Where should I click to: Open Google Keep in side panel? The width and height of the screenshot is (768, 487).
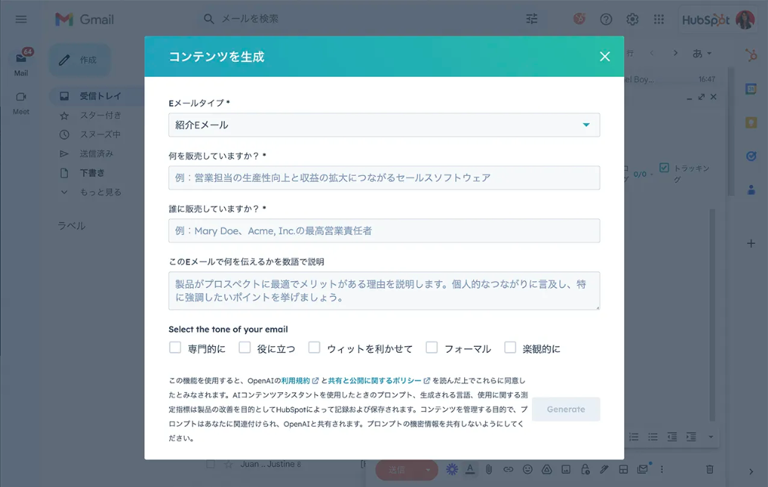751,122
